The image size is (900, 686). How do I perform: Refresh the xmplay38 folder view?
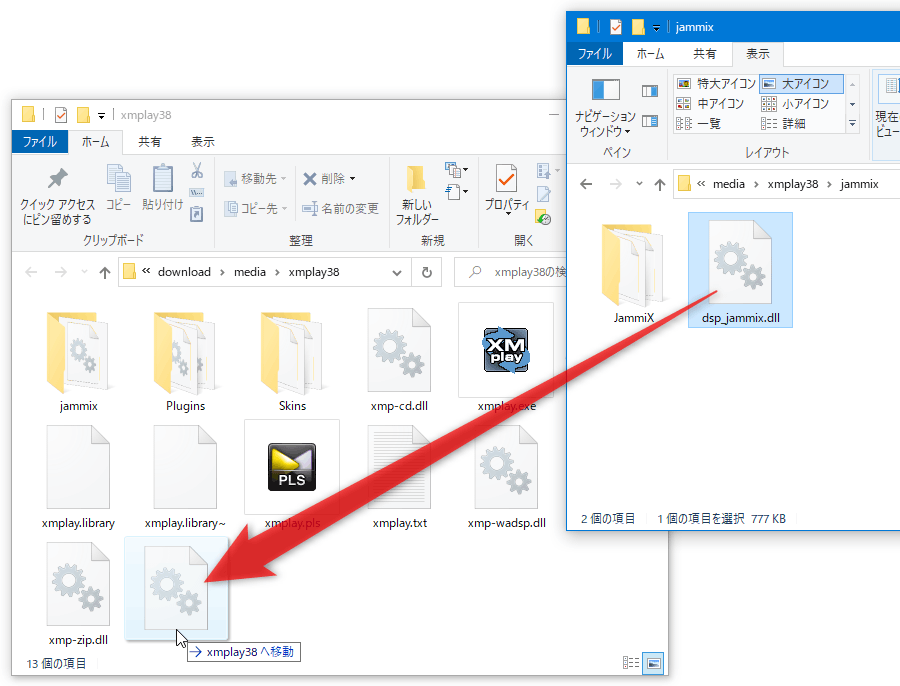(x=426, y=272)
